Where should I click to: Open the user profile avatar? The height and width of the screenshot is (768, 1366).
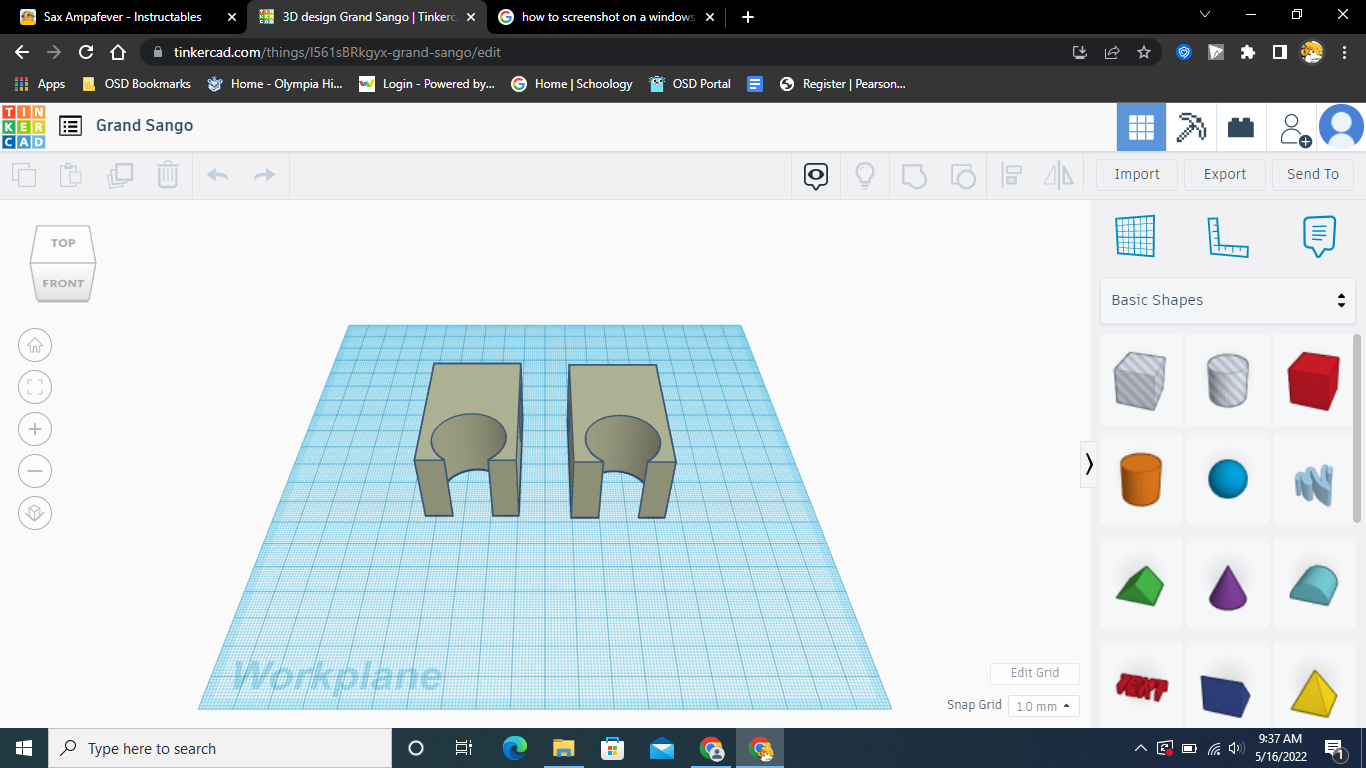click(x=1341, y=127)
